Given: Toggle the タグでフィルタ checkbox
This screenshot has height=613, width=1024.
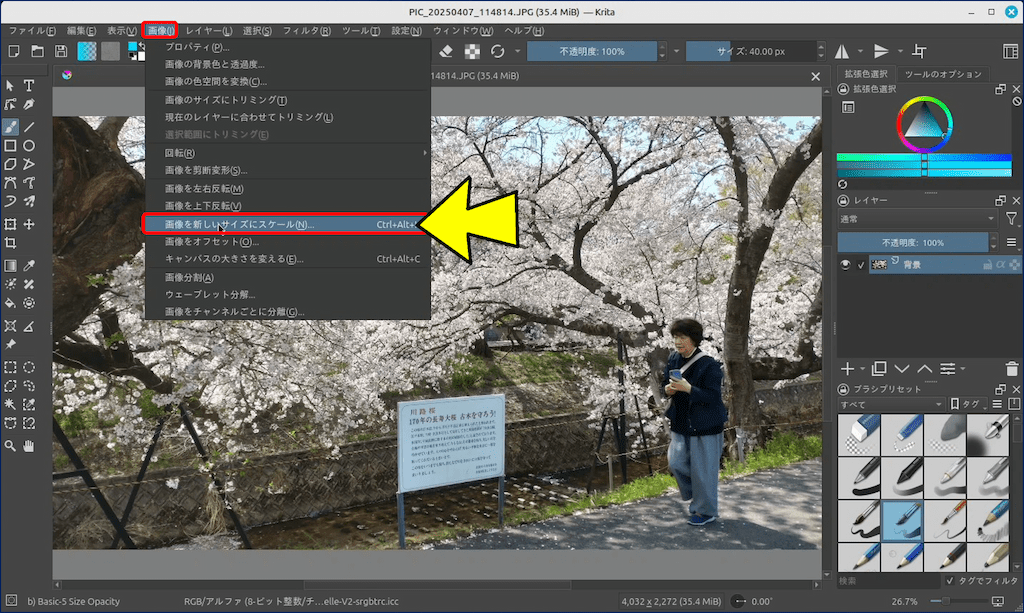Looking at the screenshot, I should 950,581.
